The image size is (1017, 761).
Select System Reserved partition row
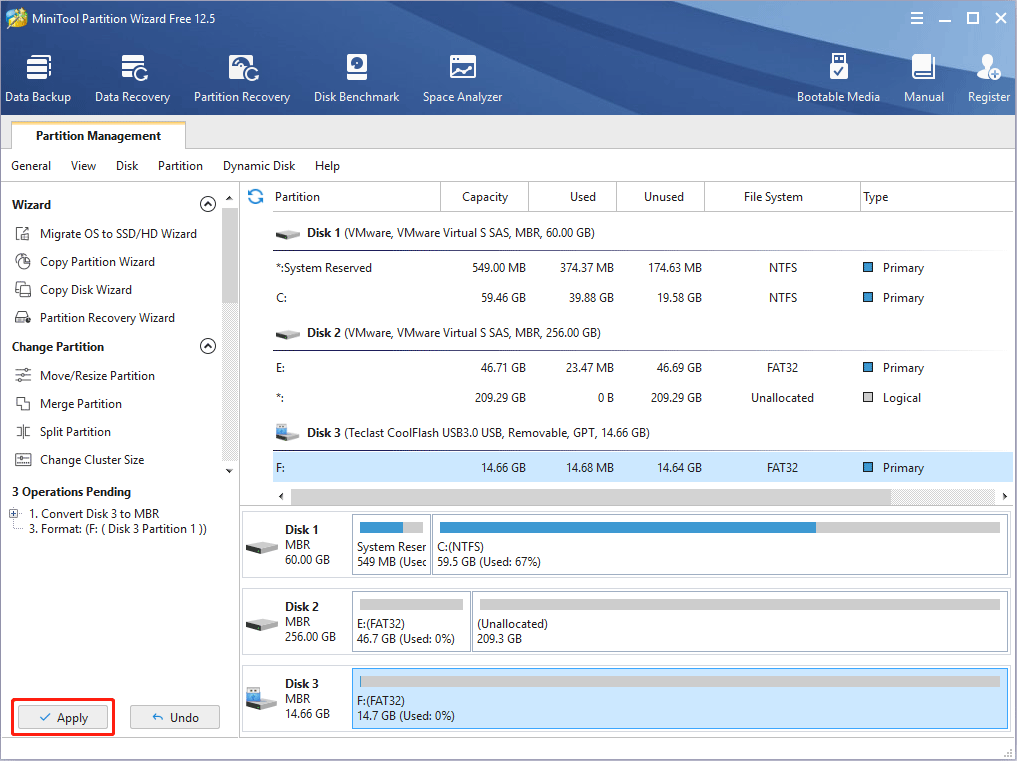(642, 268)
